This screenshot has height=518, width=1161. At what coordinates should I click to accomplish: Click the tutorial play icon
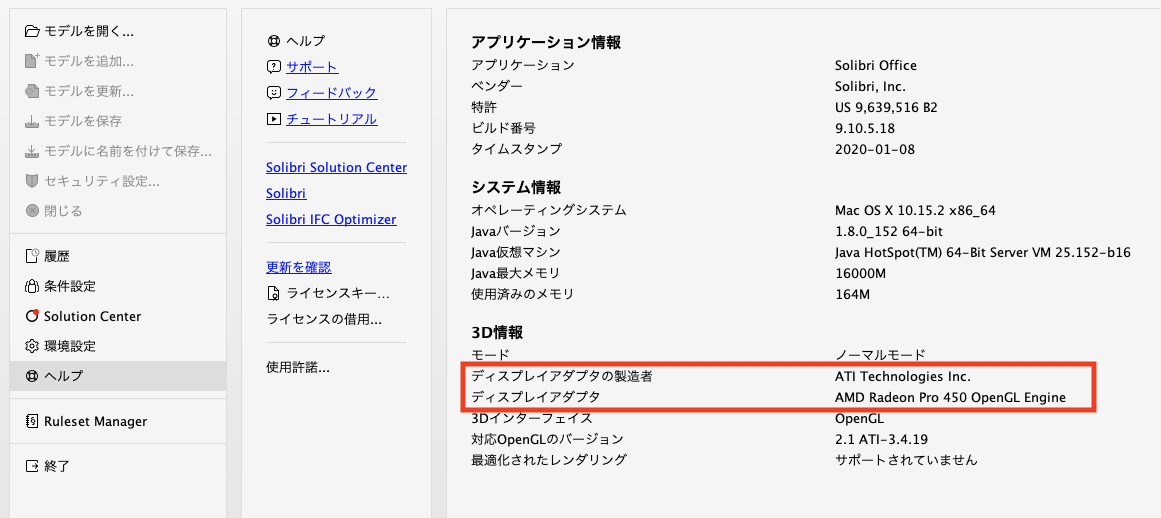[x=274, y=119]
